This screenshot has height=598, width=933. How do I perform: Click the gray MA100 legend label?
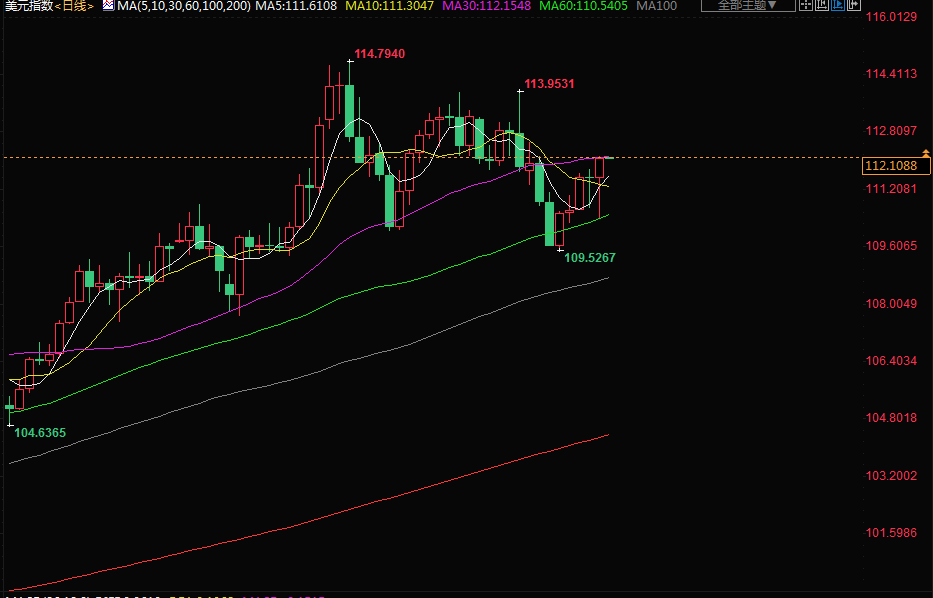coord(657,6)
